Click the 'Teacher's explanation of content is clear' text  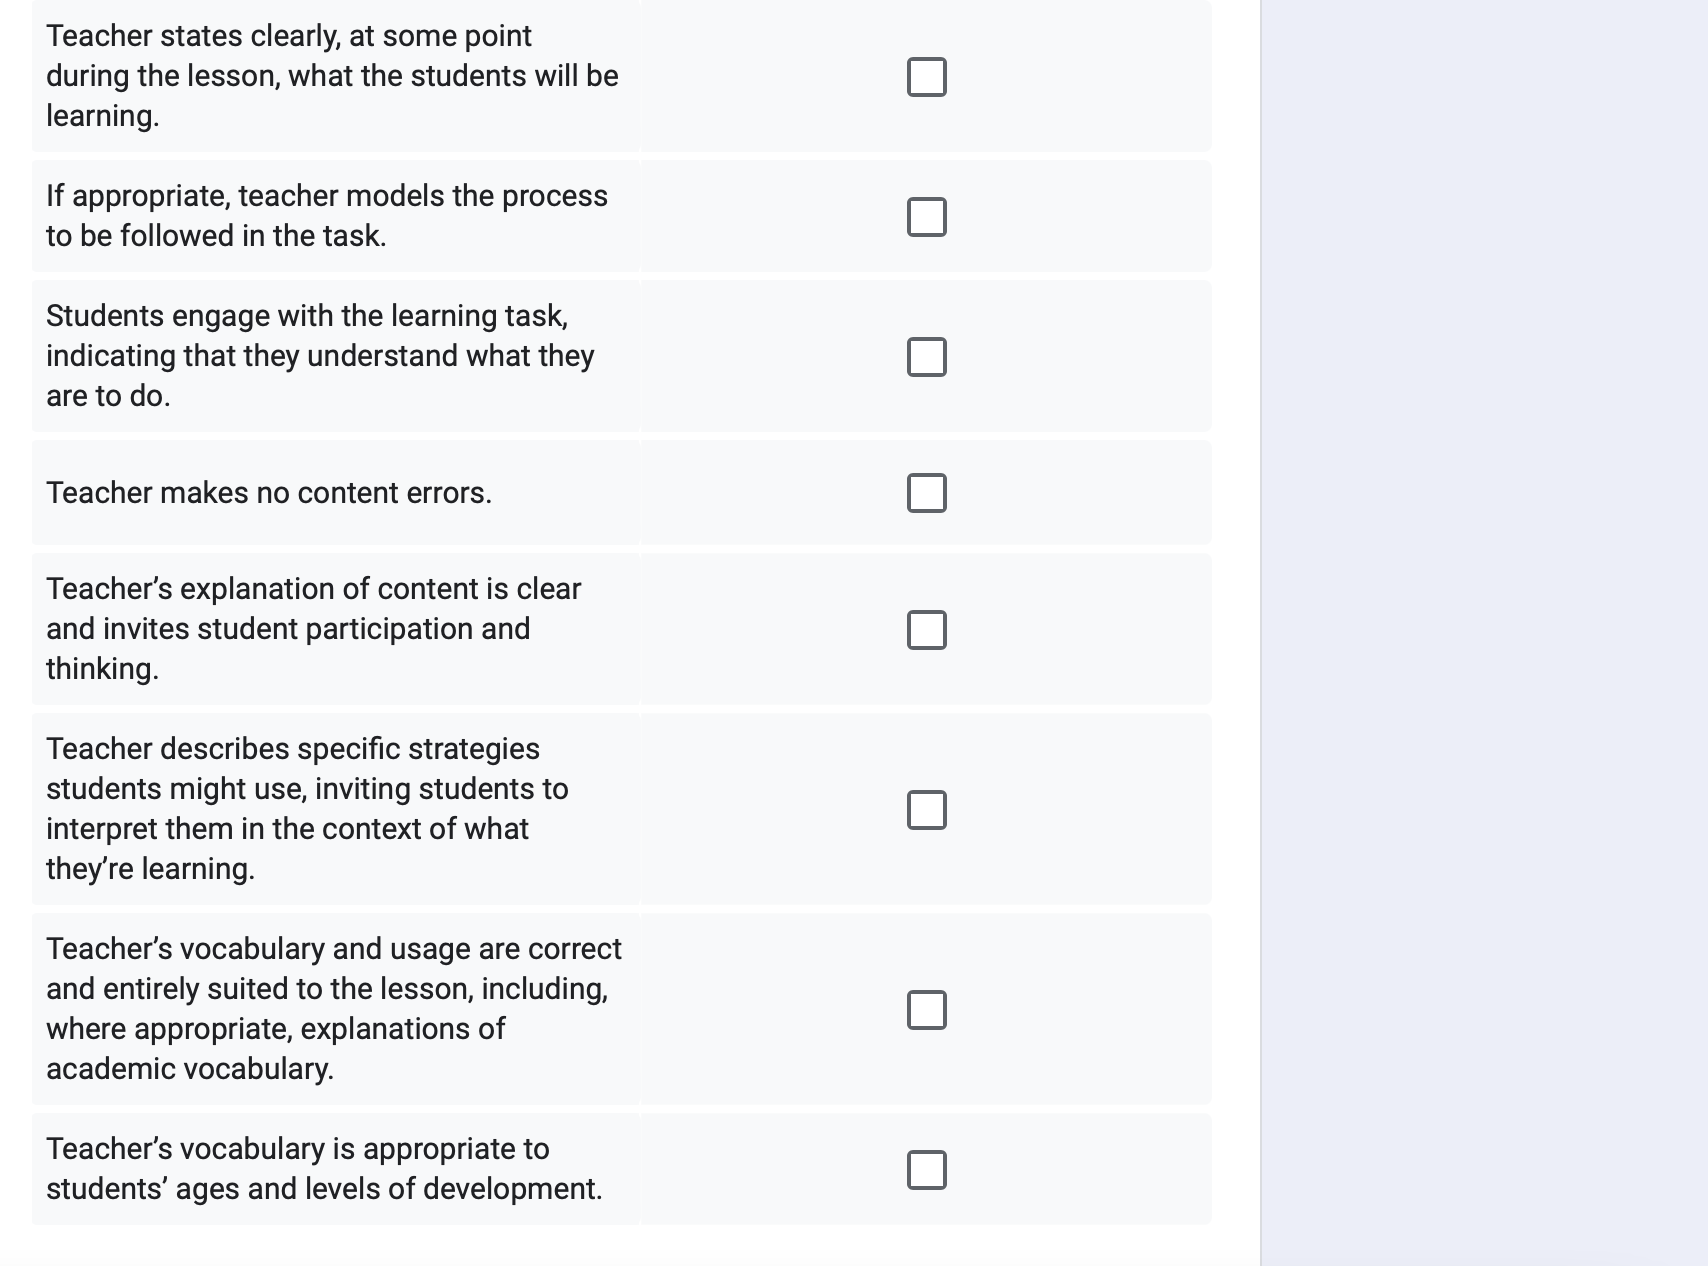pos(313,589)
